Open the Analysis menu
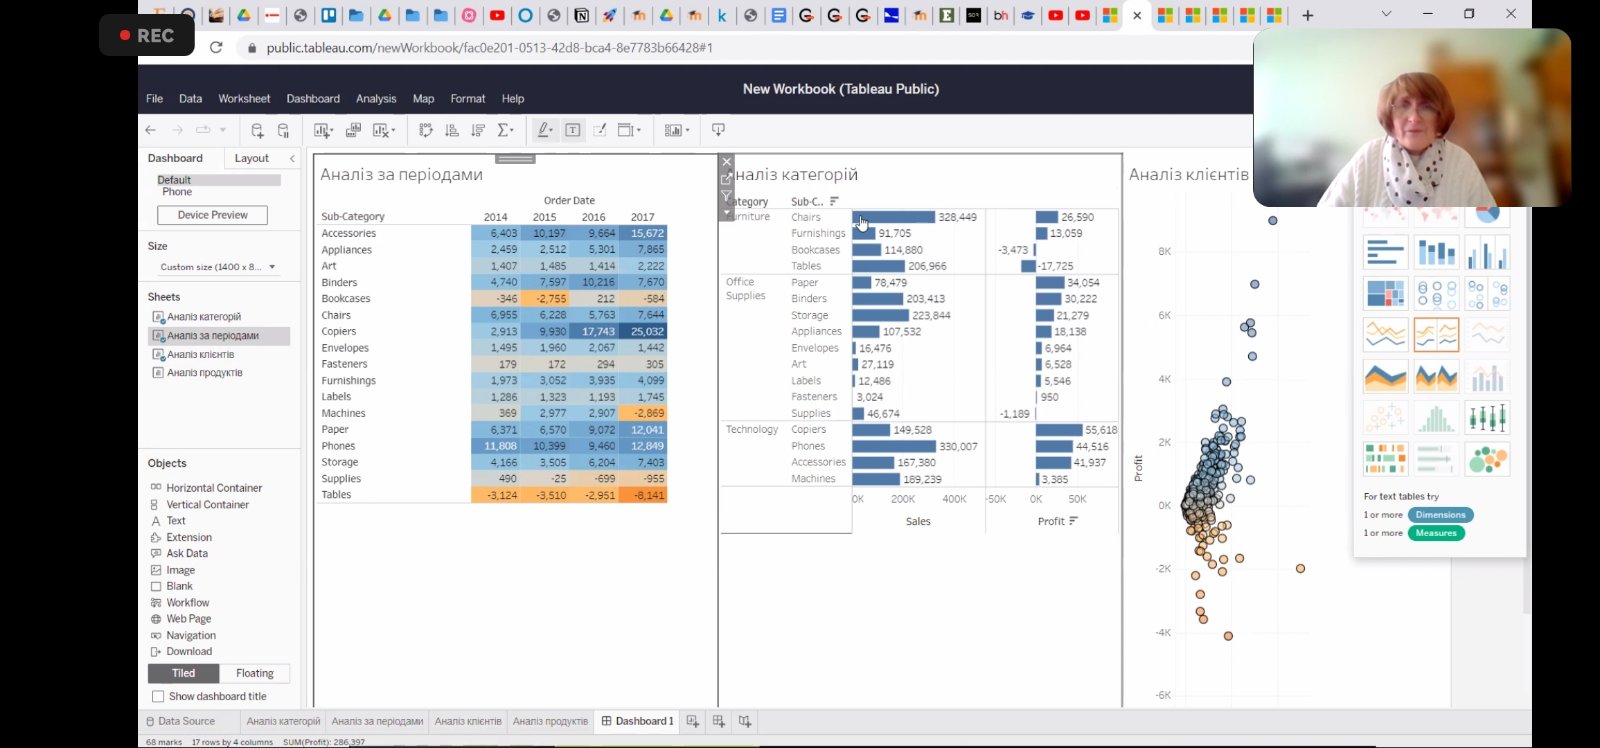 click(376, 99)
